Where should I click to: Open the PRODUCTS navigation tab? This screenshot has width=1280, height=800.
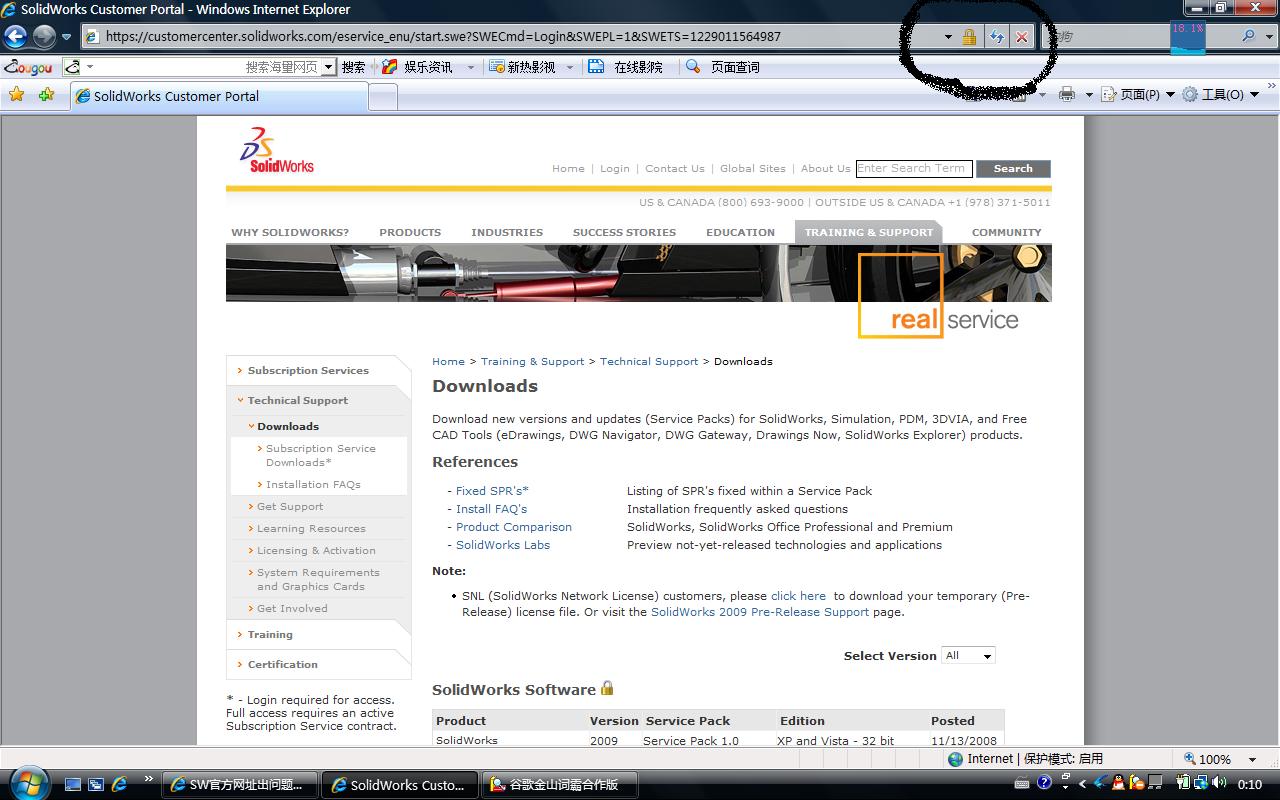[x=410, y=232]
